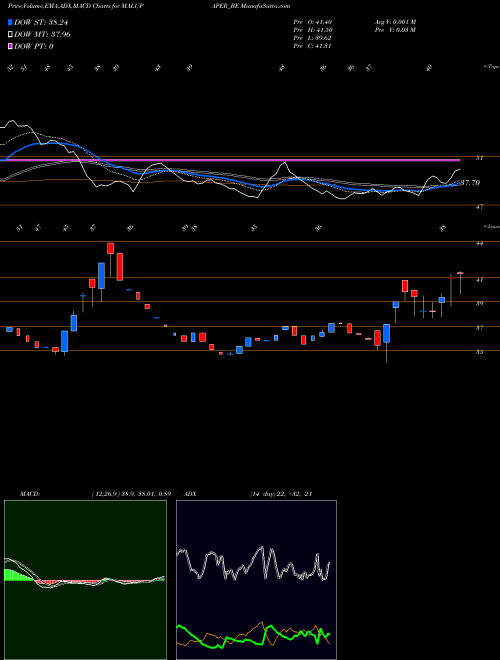Click the MACD panel title
Screen dimensions: 500x660
coord(30,494)
